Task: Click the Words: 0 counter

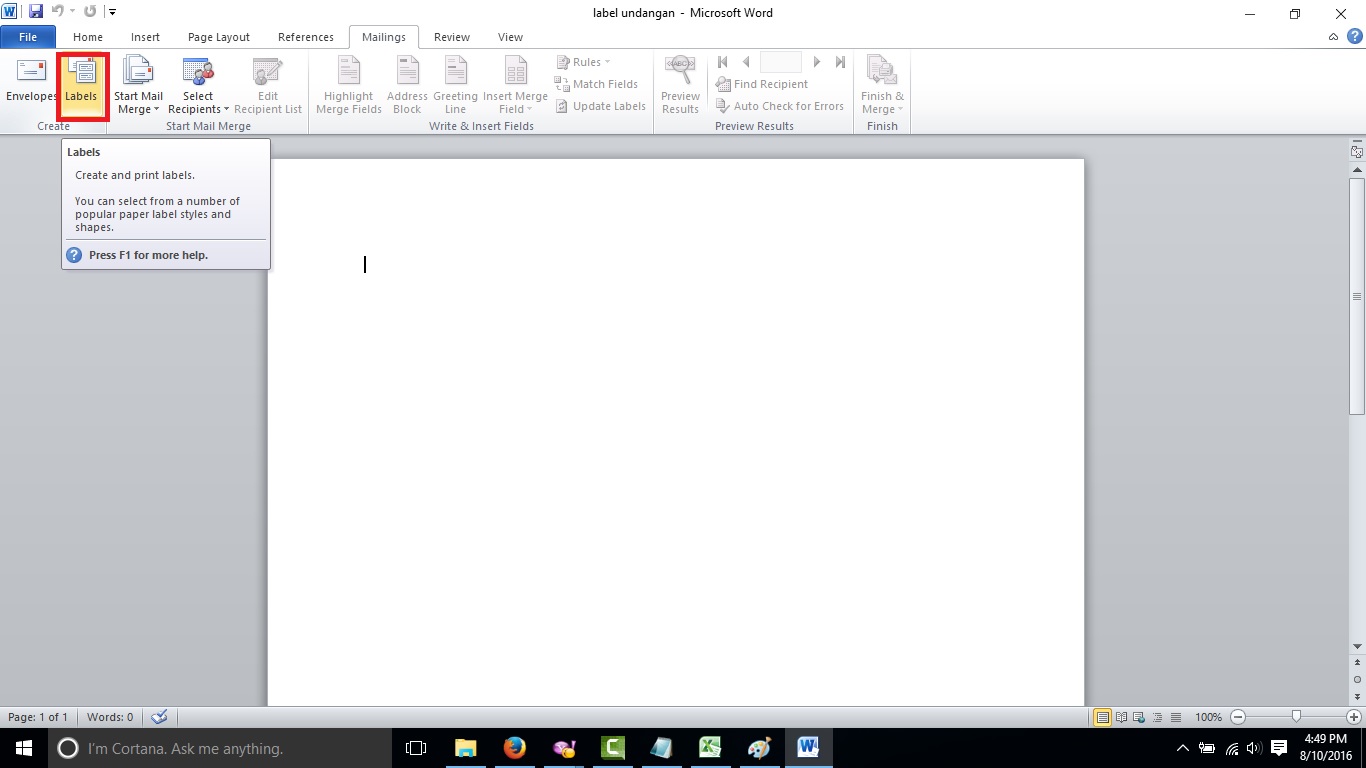Action: [x=110, y=717]
